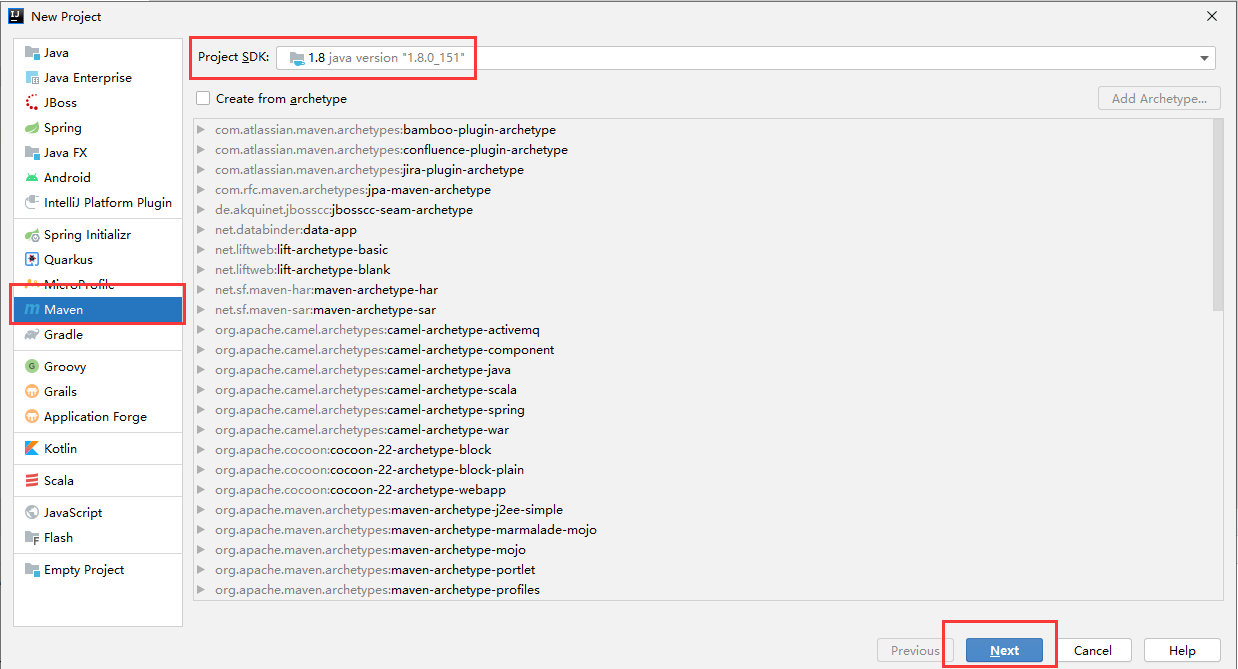Click the Next button

coord(1003,650)
